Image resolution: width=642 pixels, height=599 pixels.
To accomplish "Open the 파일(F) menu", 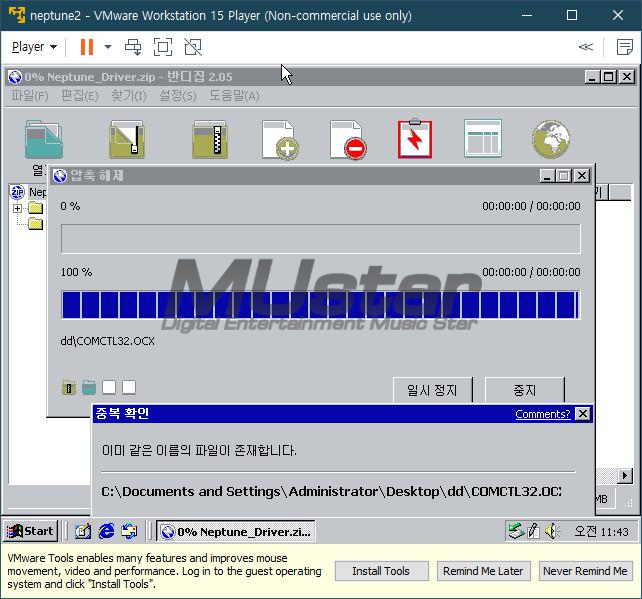I will 29,96.
